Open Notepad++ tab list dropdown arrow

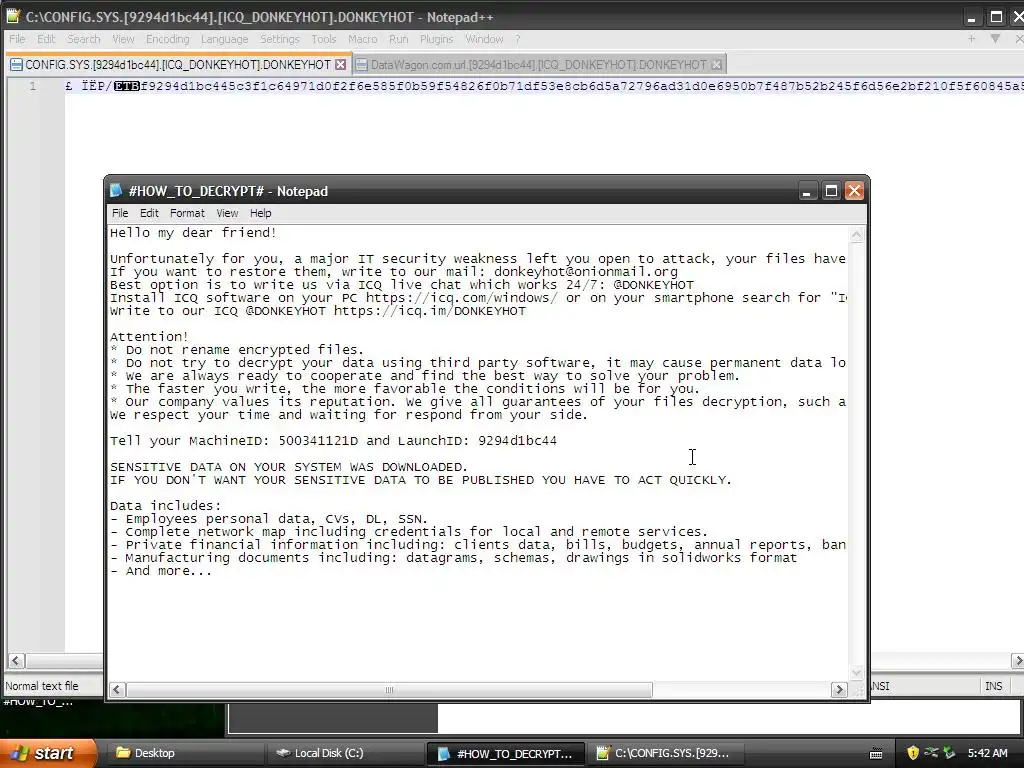point(995,39)
